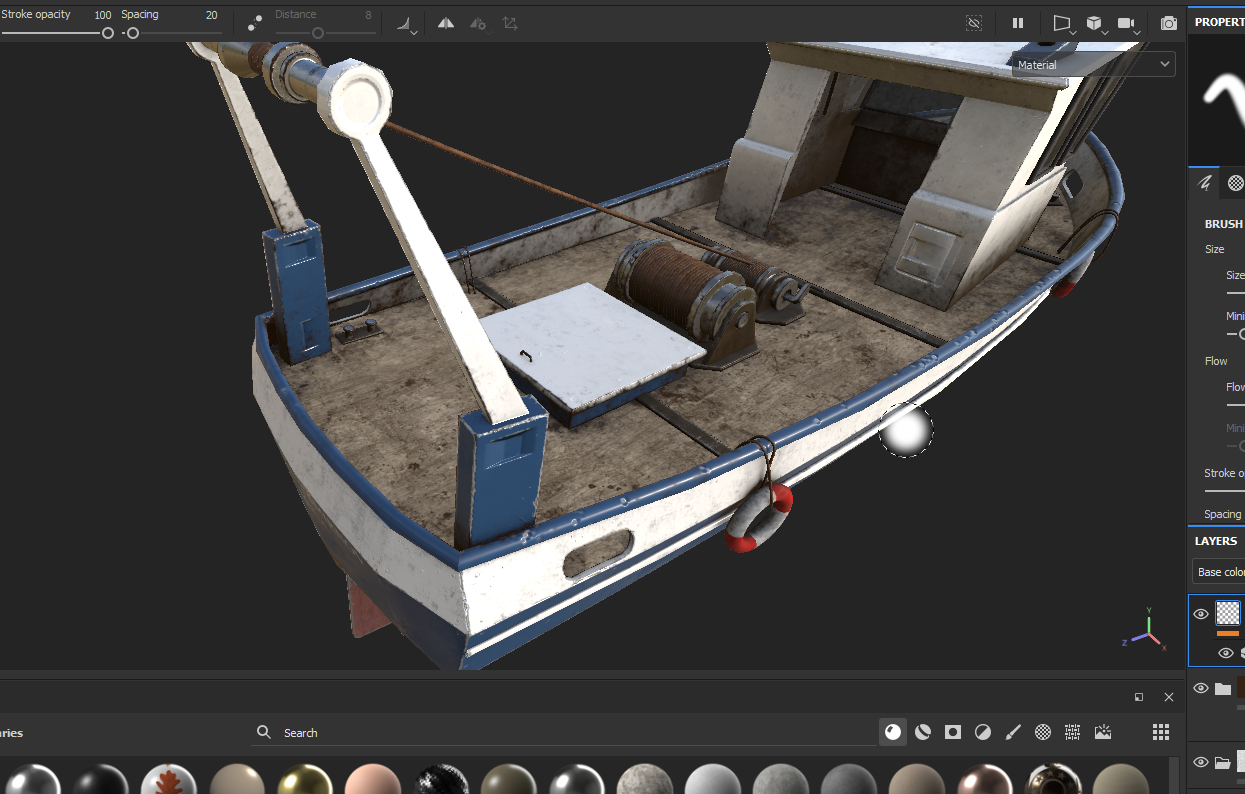Toggle symmetry mirror icon
The height and width of the screenshot is (794, 1245).
click(446, 23)
